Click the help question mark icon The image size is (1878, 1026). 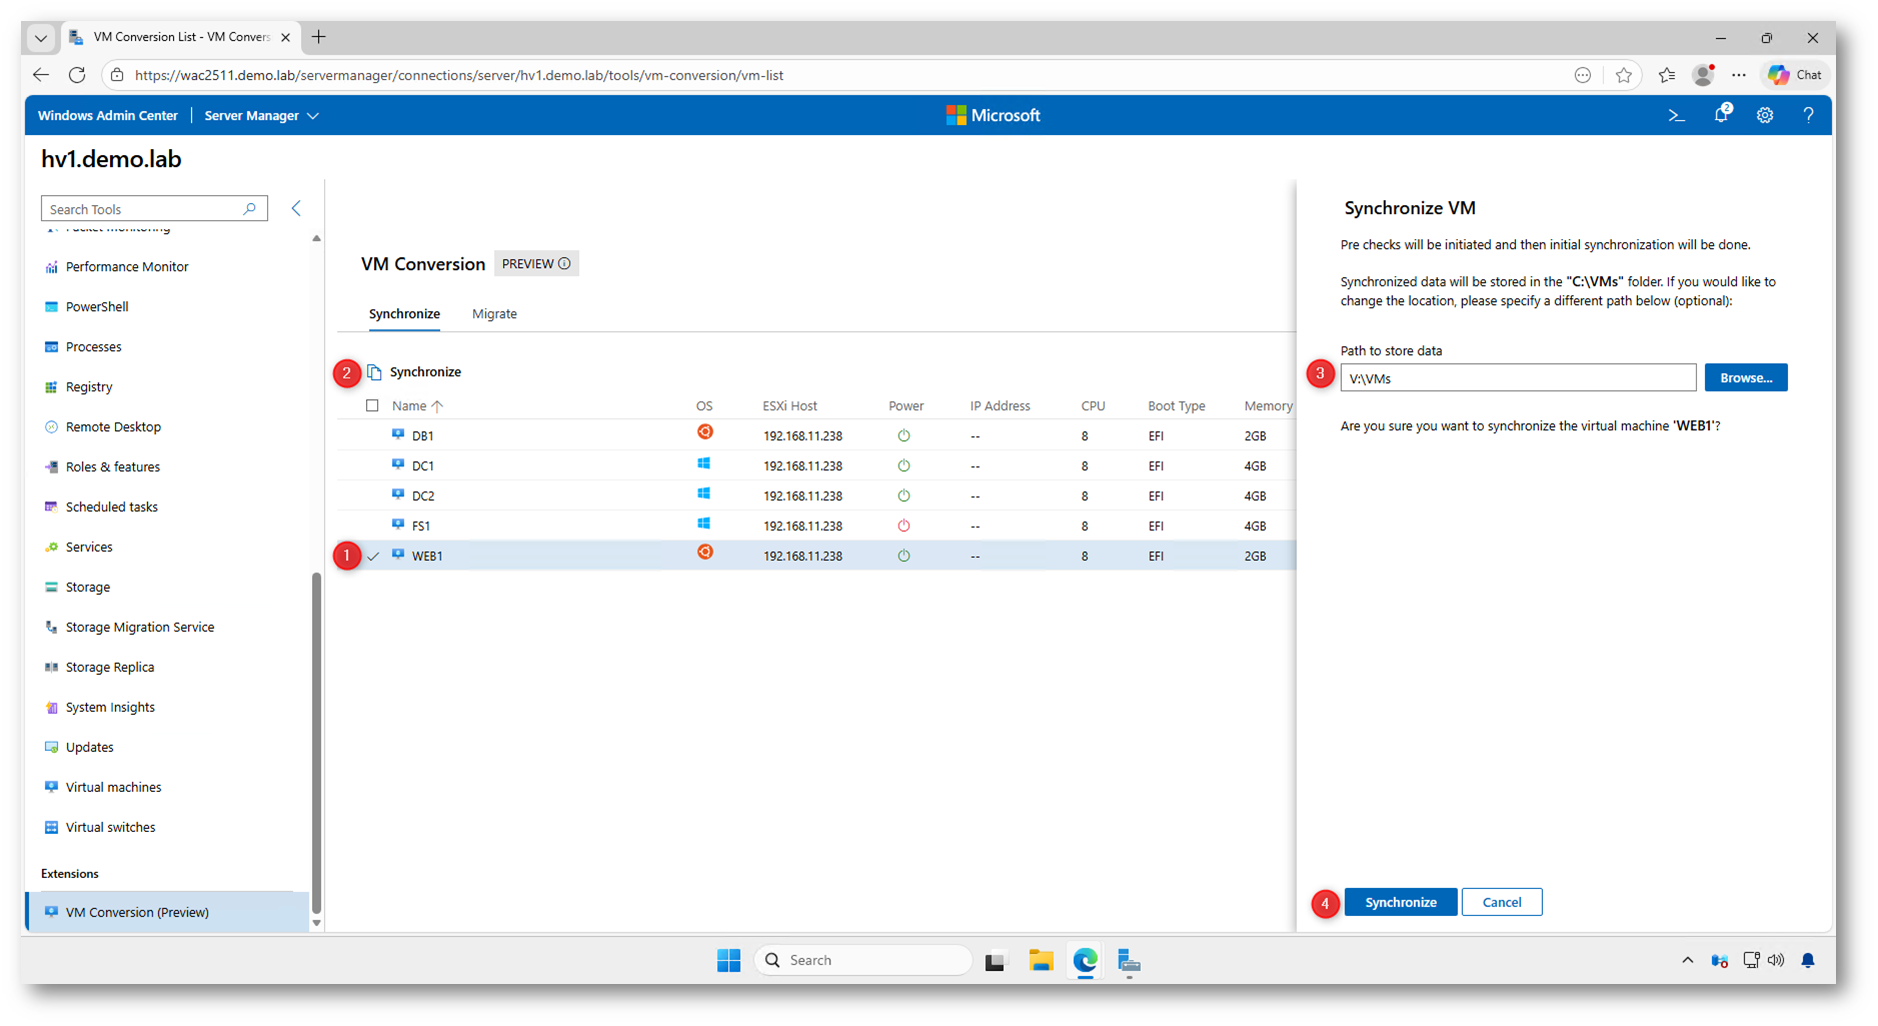[1808, 116]
